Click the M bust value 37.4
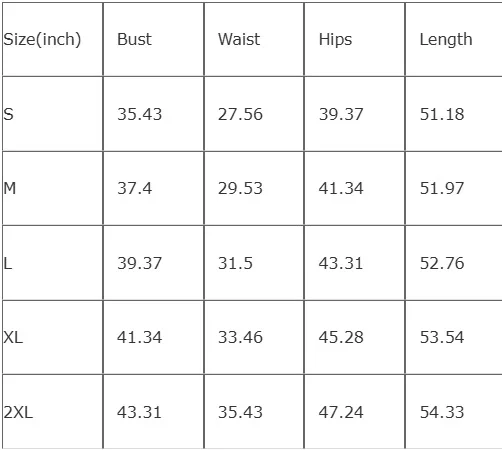 [134, 188]
